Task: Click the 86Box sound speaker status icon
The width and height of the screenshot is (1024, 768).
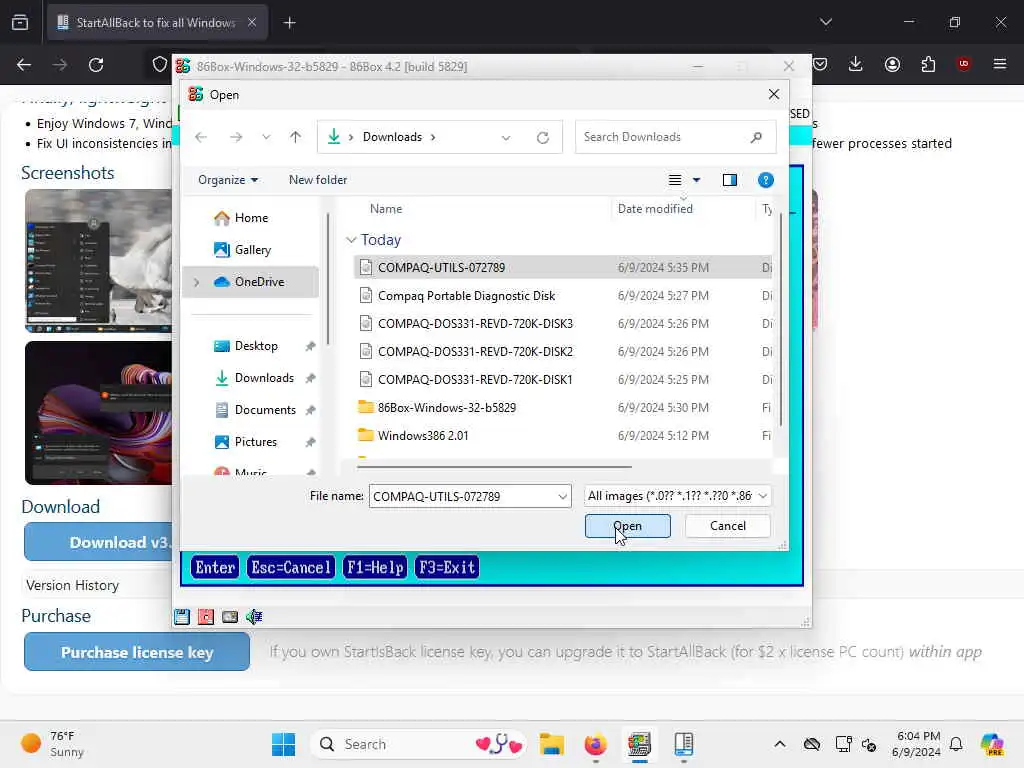Action: click(254, 616)
